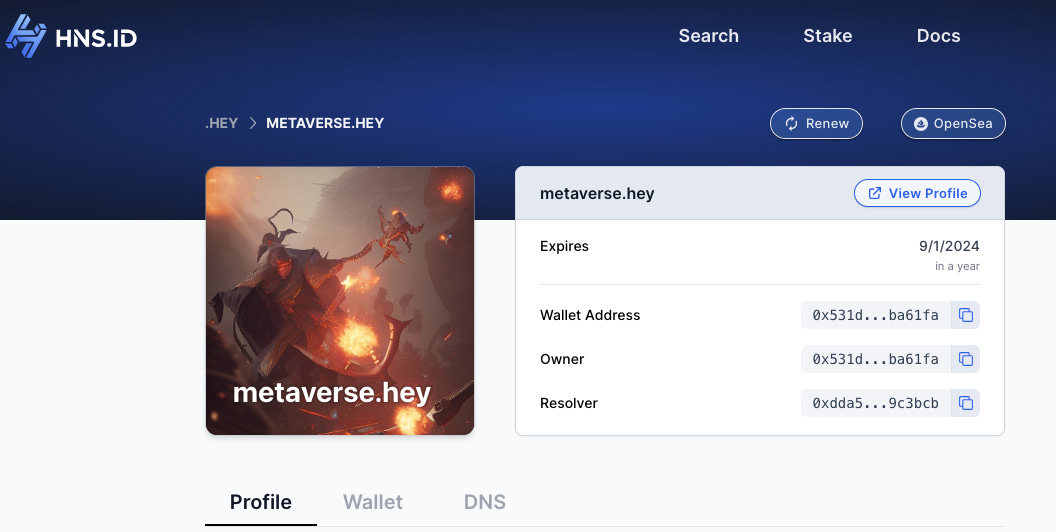
Task: Click the 'in a year' text
Action: [957, 266]
